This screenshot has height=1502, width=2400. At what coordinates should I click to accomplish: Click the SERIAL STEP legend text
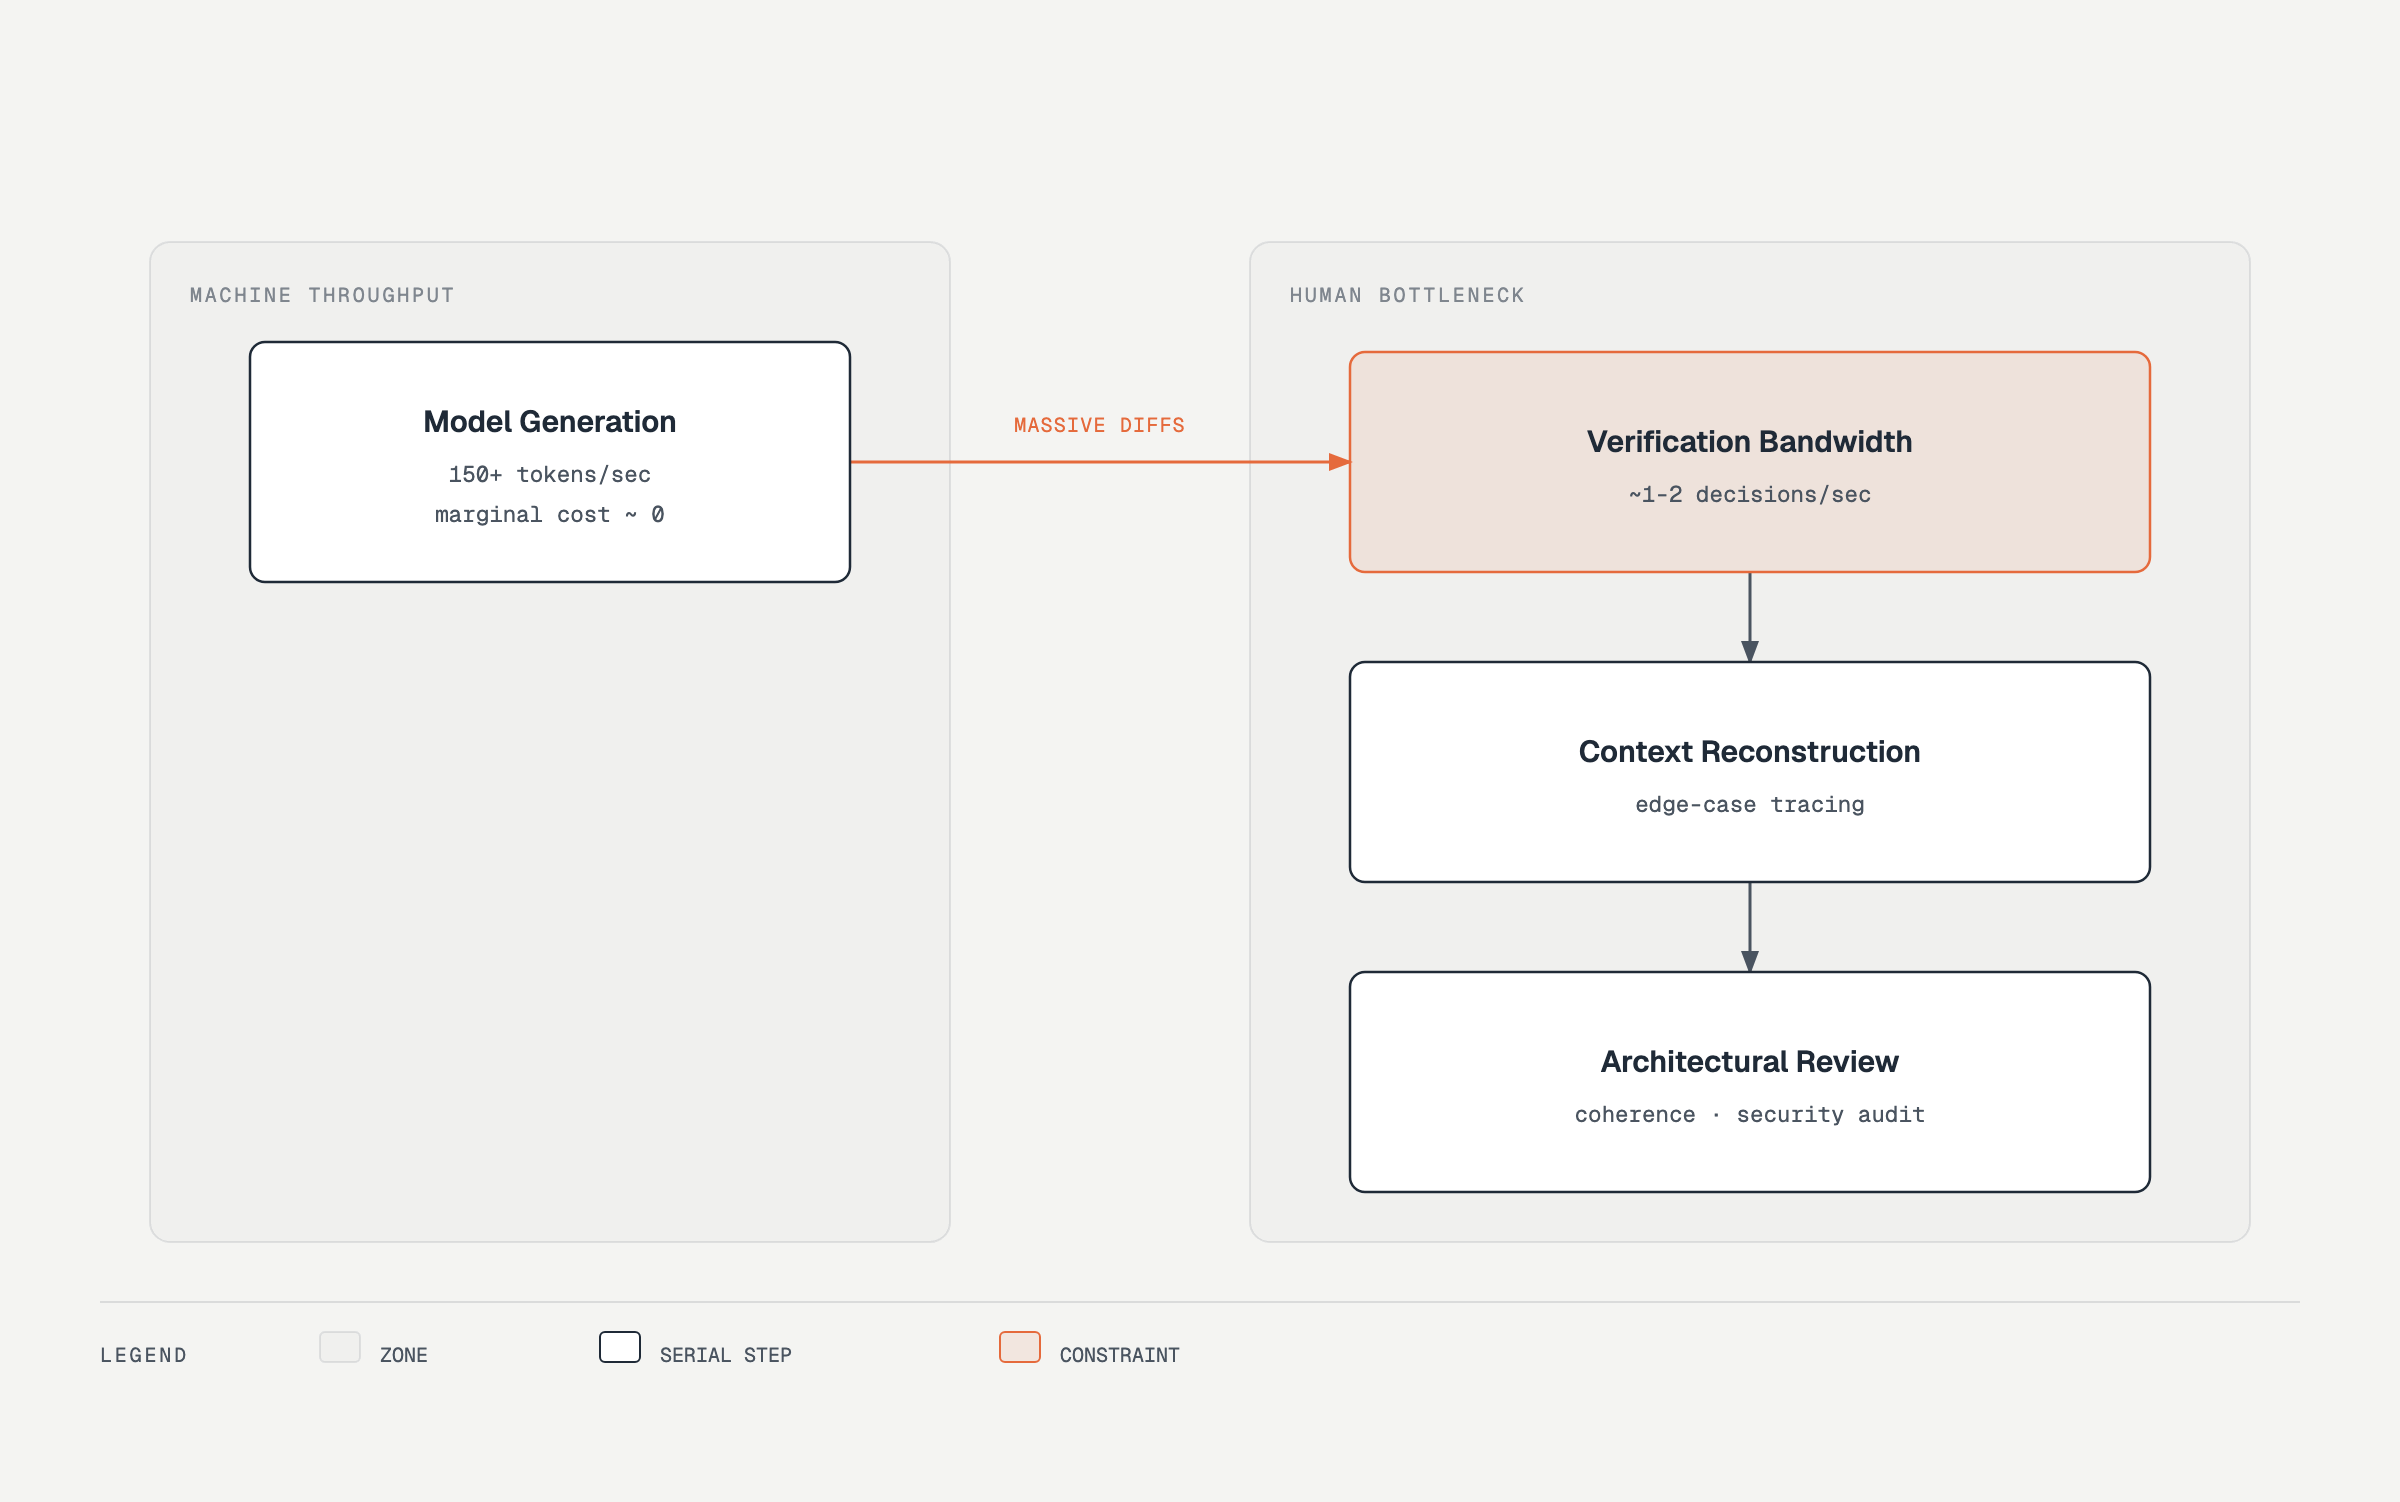726,1356
